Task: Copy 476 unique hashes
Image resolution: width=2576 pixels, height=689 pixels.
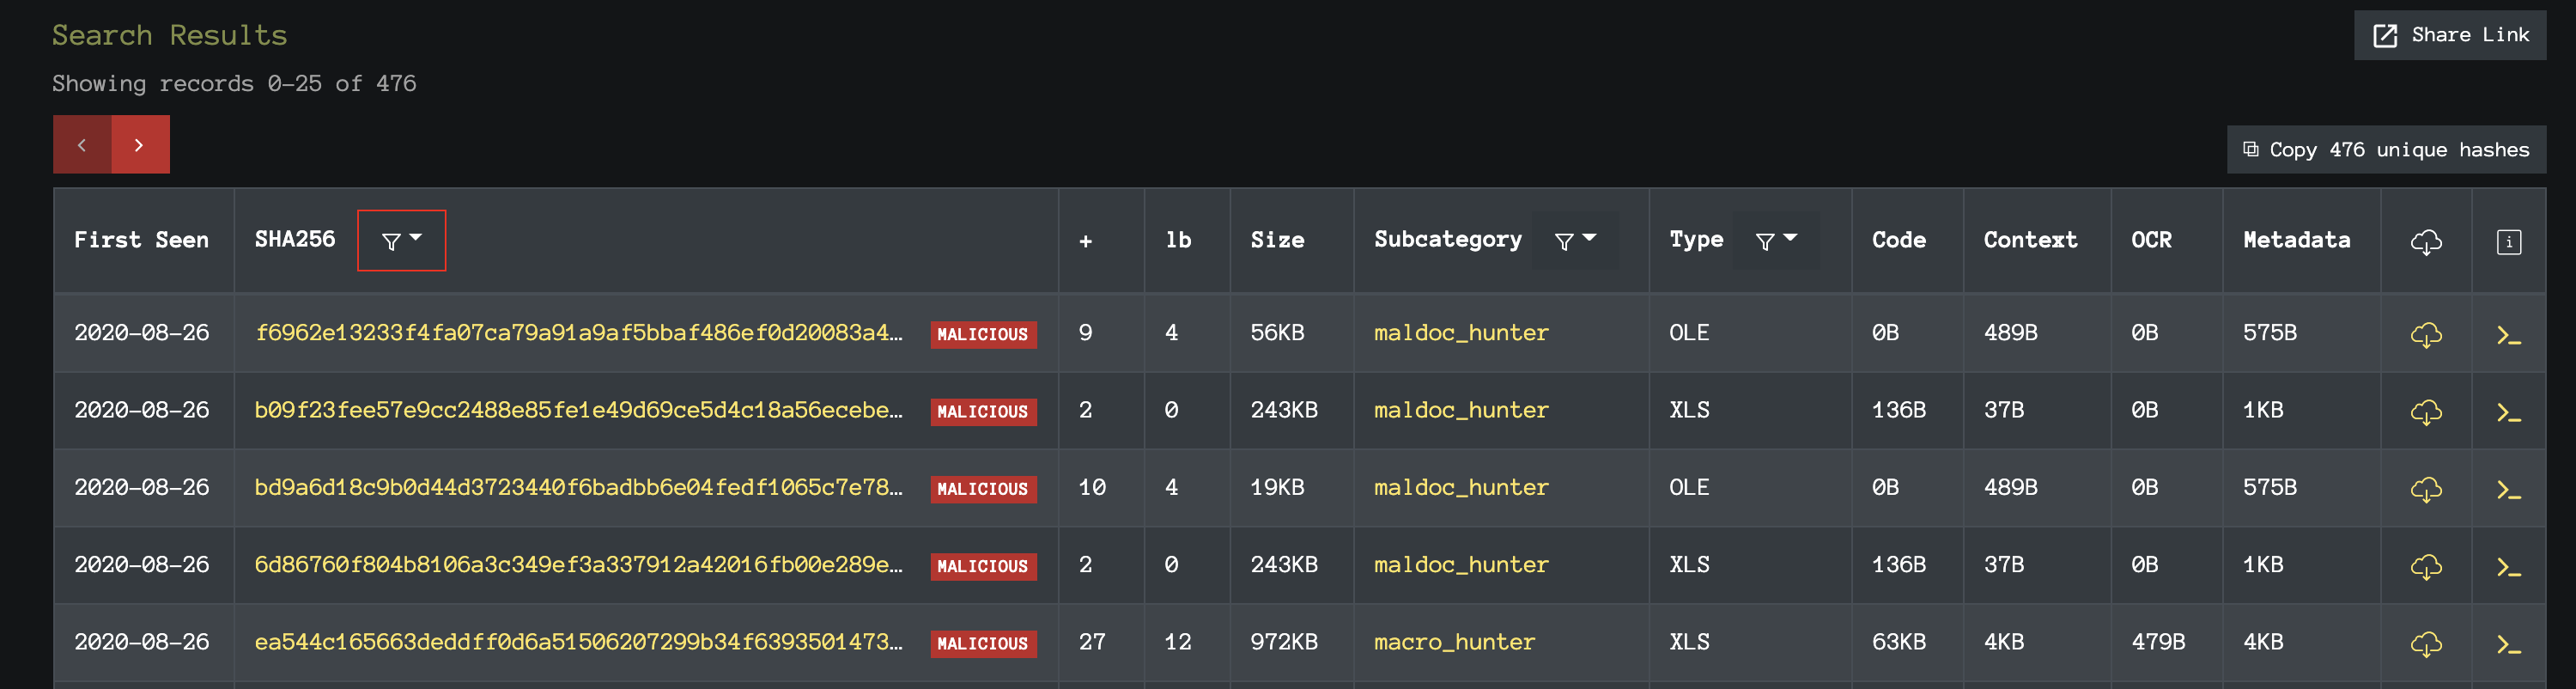Action: 2385,150
